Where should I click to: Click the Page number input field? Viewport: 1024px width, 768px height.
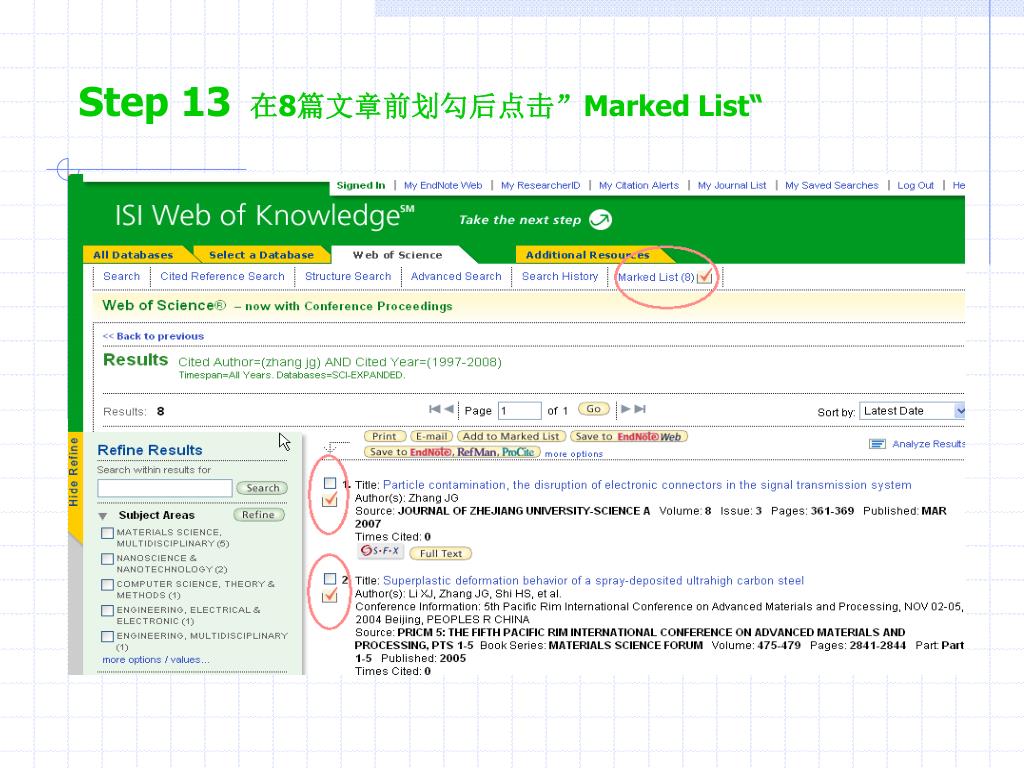pyautogui.click(x=520, y=411)
